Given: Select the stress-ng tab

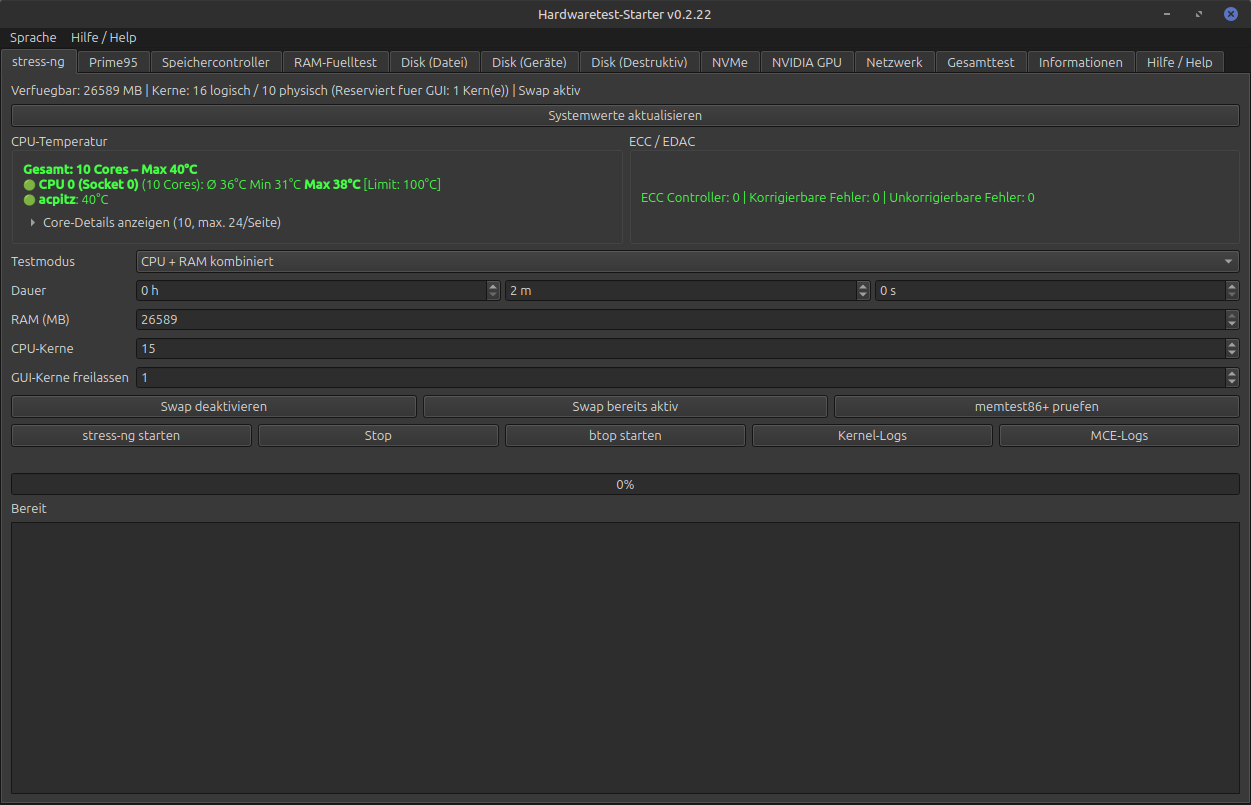Looking at the screenshot, I should coord(38,61).
